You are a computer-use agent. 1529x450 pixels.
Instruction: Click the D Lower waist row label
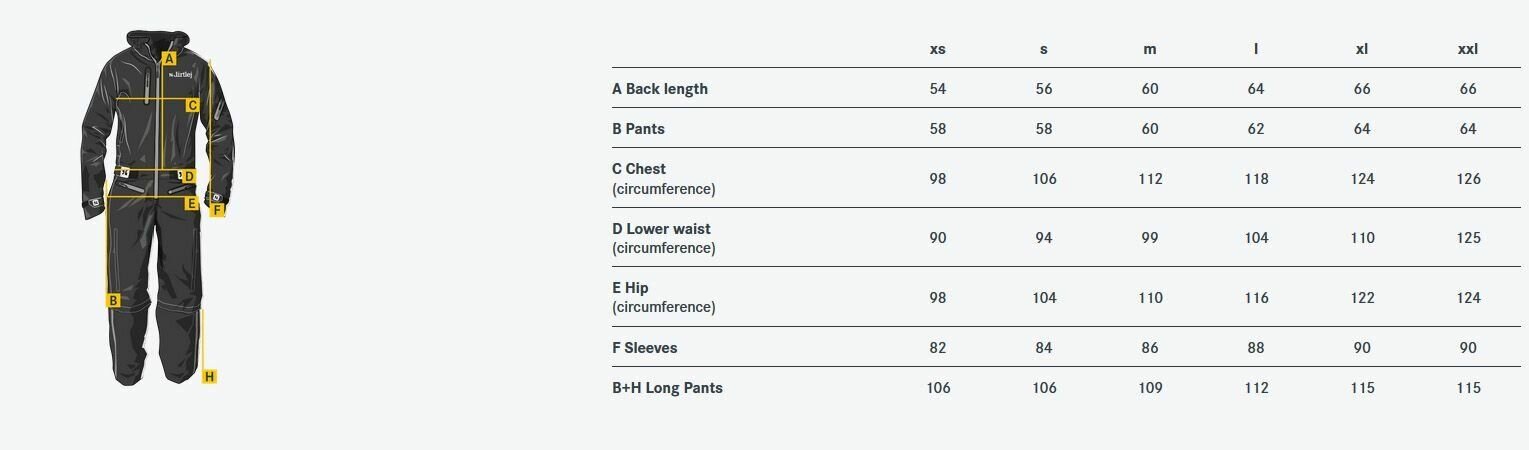[664, 238]
